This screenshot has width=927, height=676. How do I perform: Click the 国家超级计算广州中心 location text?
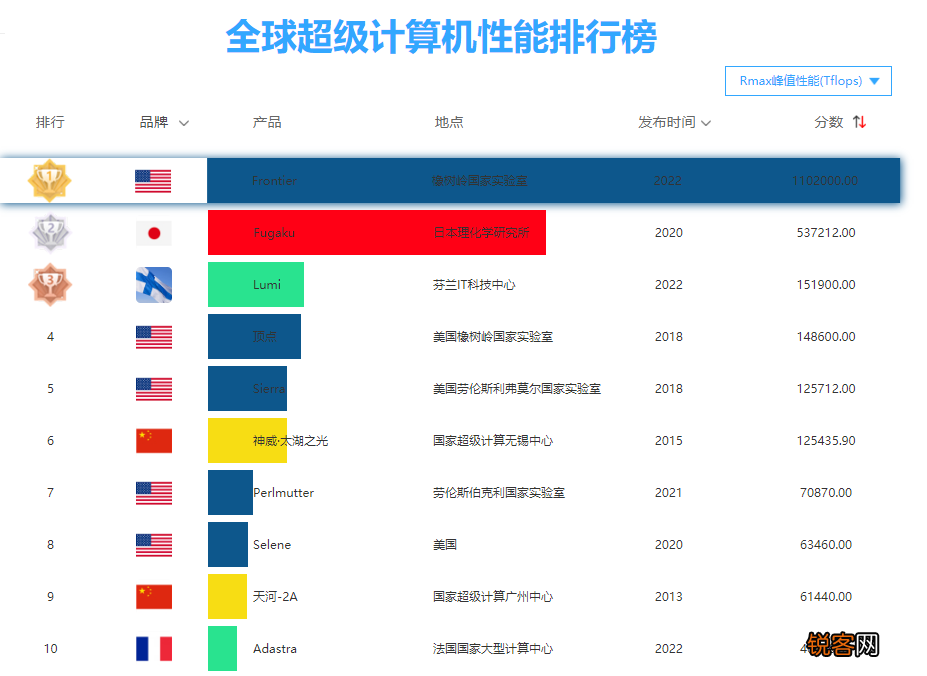[492, 597]
